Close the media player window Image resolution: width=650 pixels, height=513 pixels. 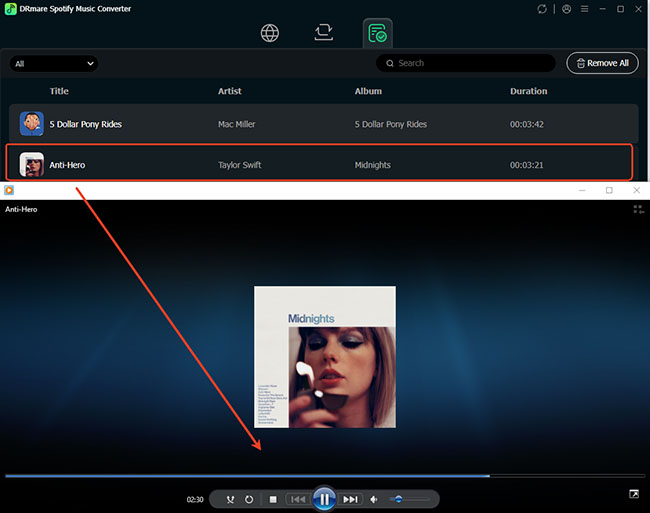pyautogui.click(x=637, y=190)
